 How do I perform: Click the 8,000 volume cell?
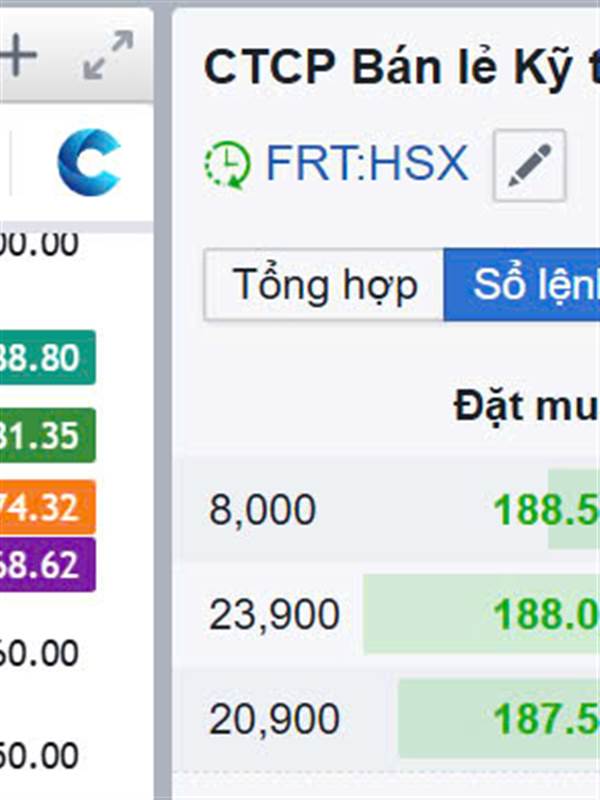[263, 509]
